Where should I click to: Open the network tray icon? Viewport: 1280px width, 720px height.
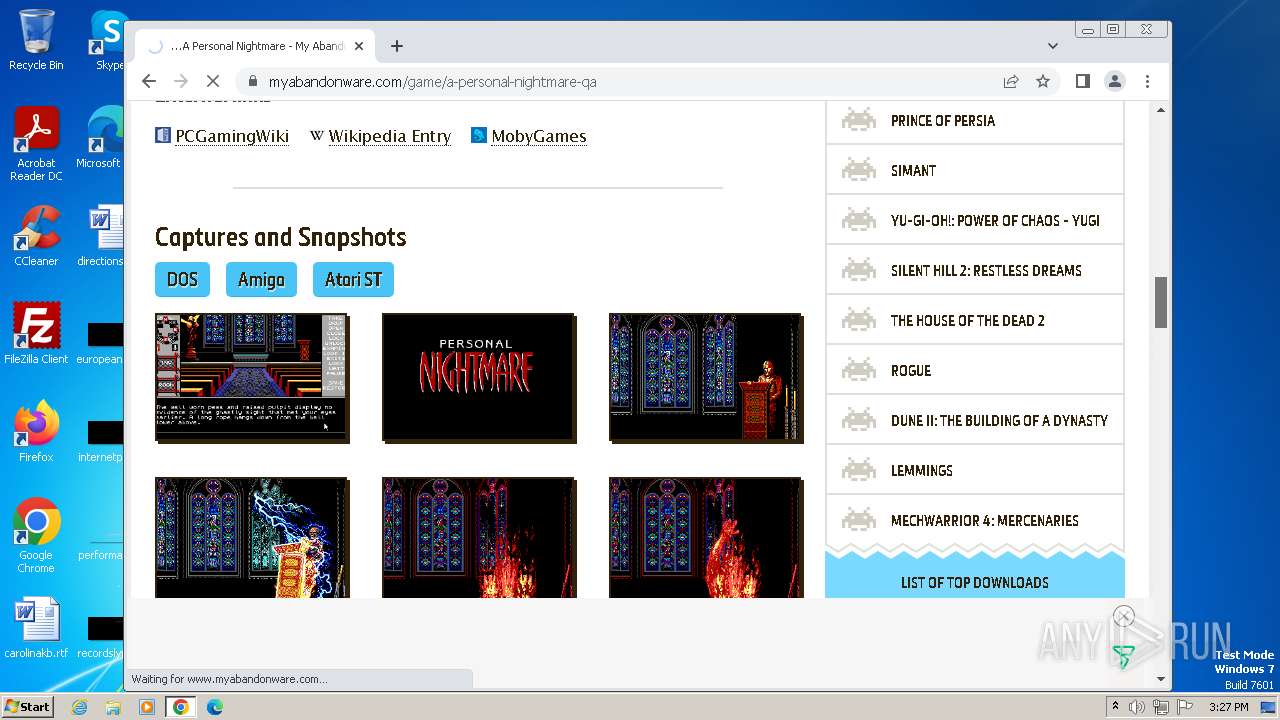tap(1160, 707)
